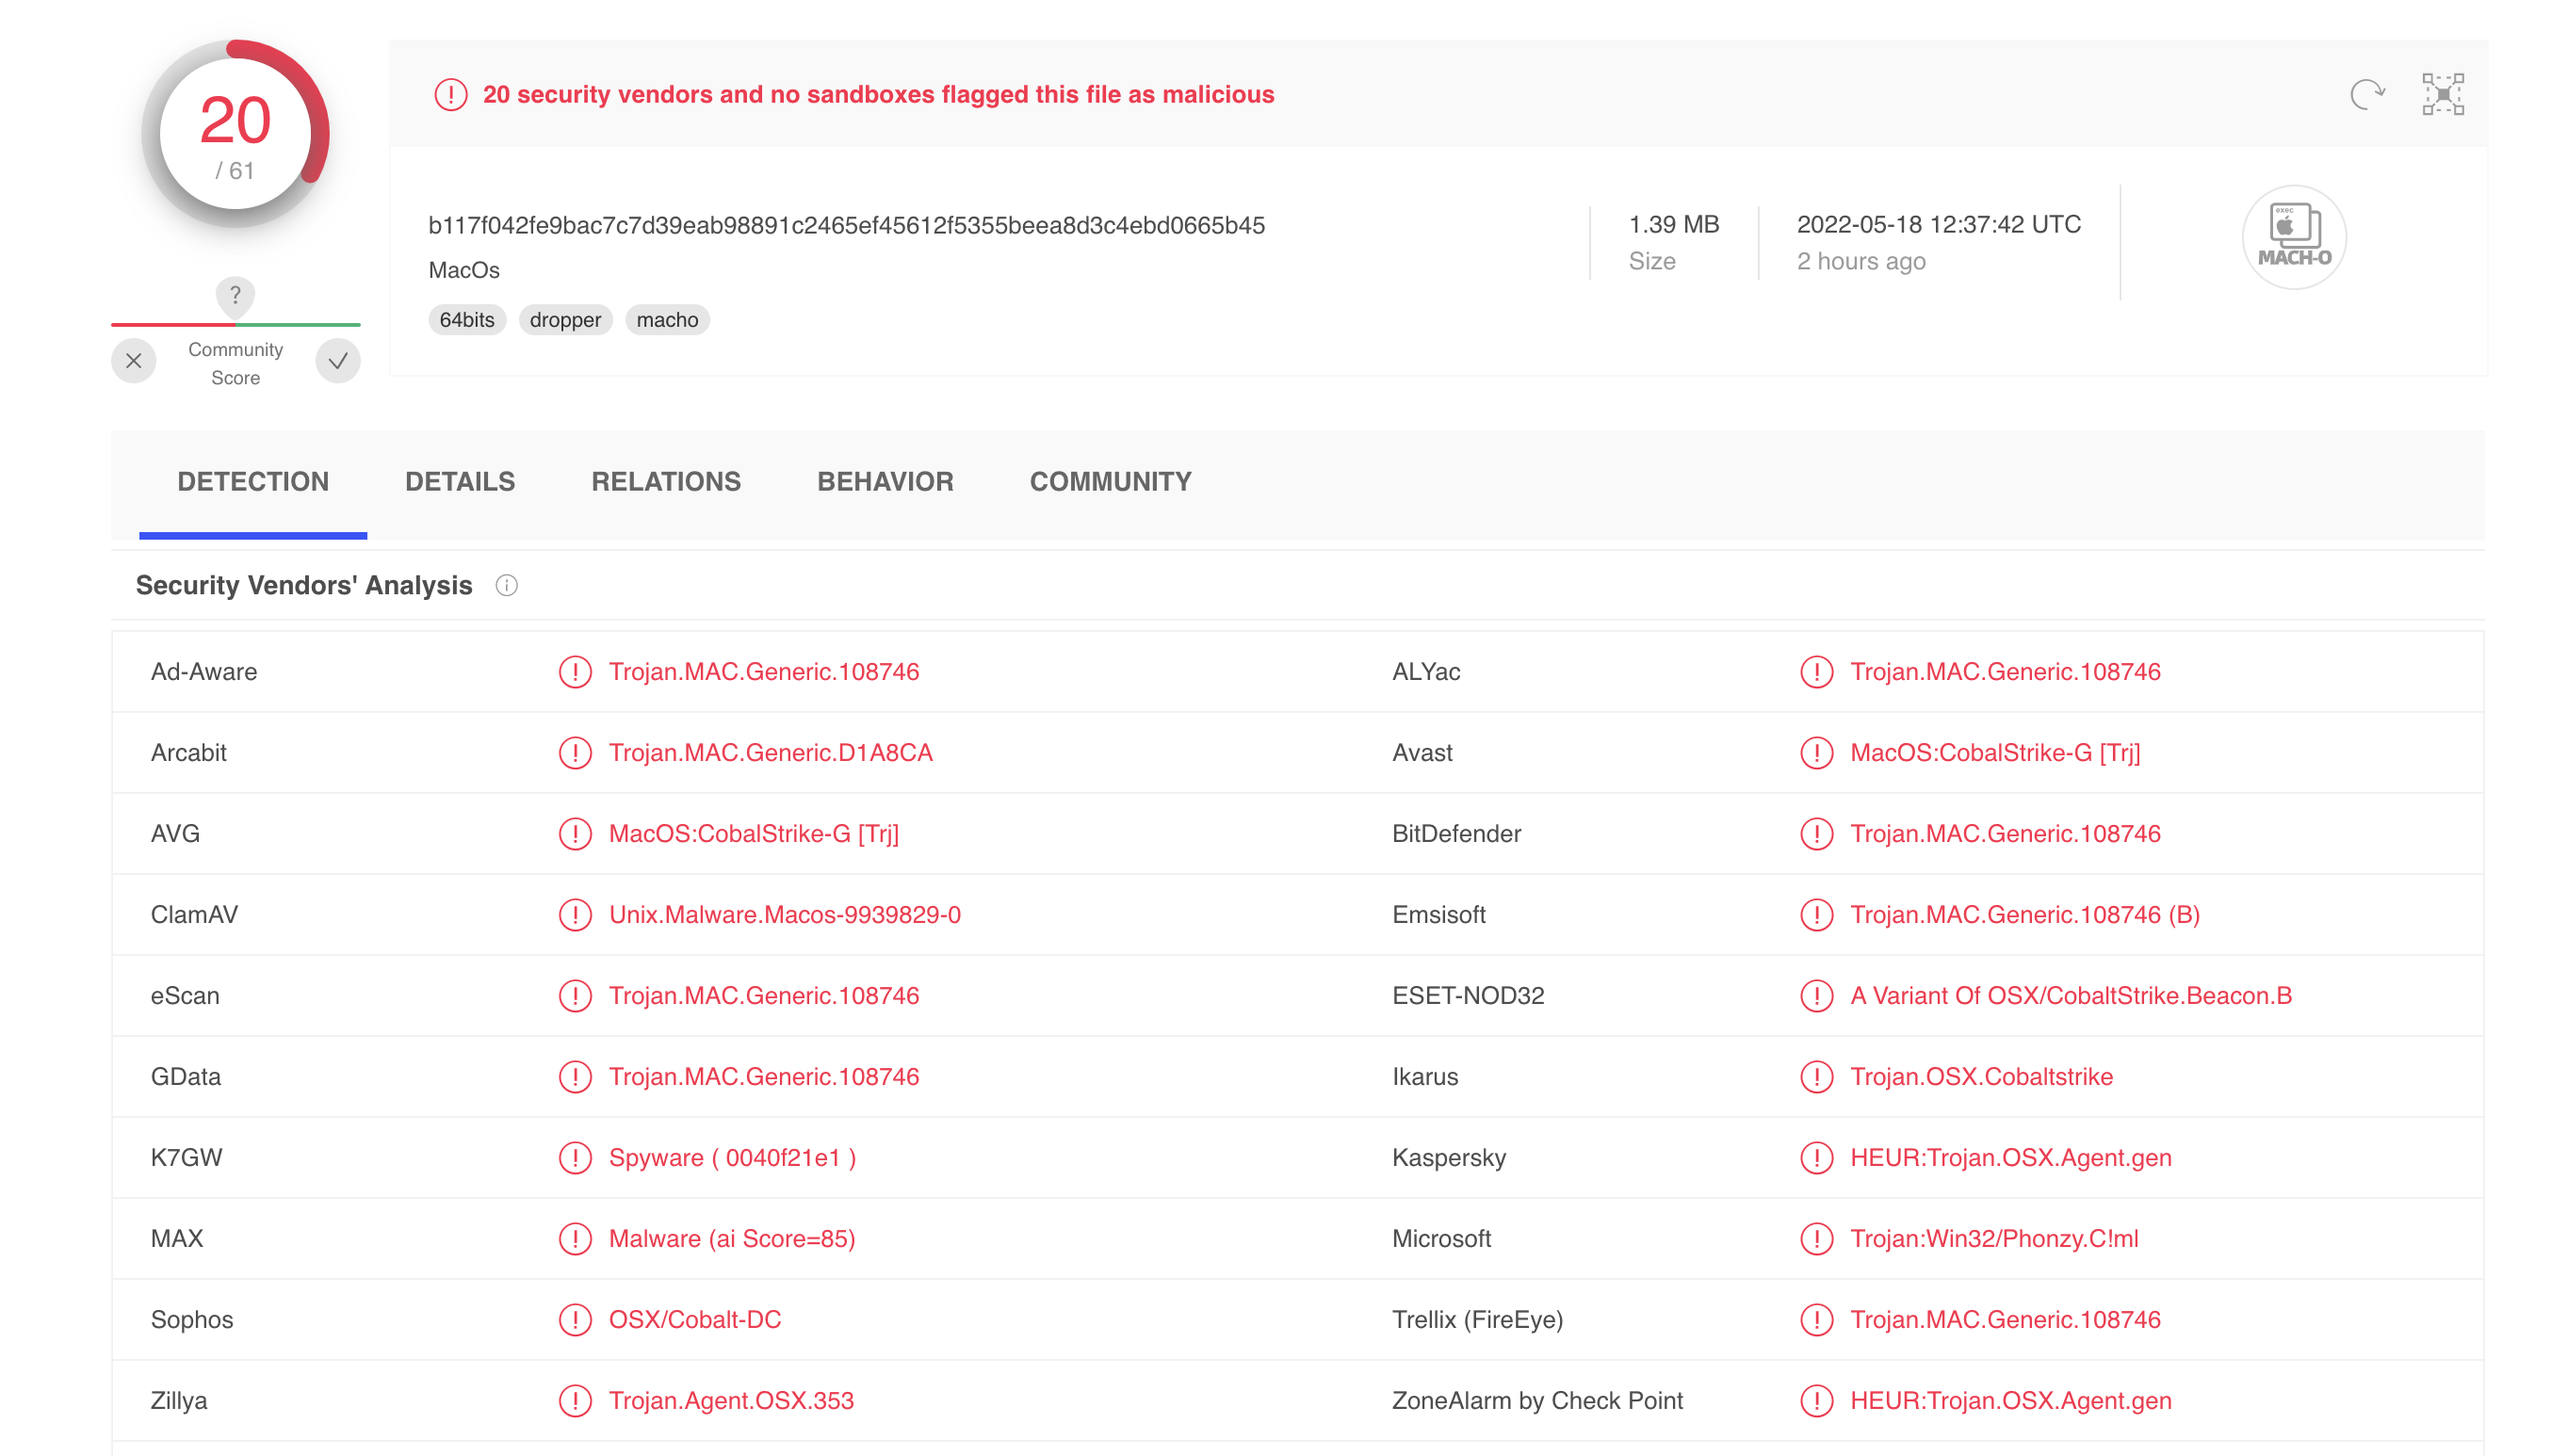Viewport: 2551px width, 1456px height.
Task: Click the macho tag
Action: [666, 320]
